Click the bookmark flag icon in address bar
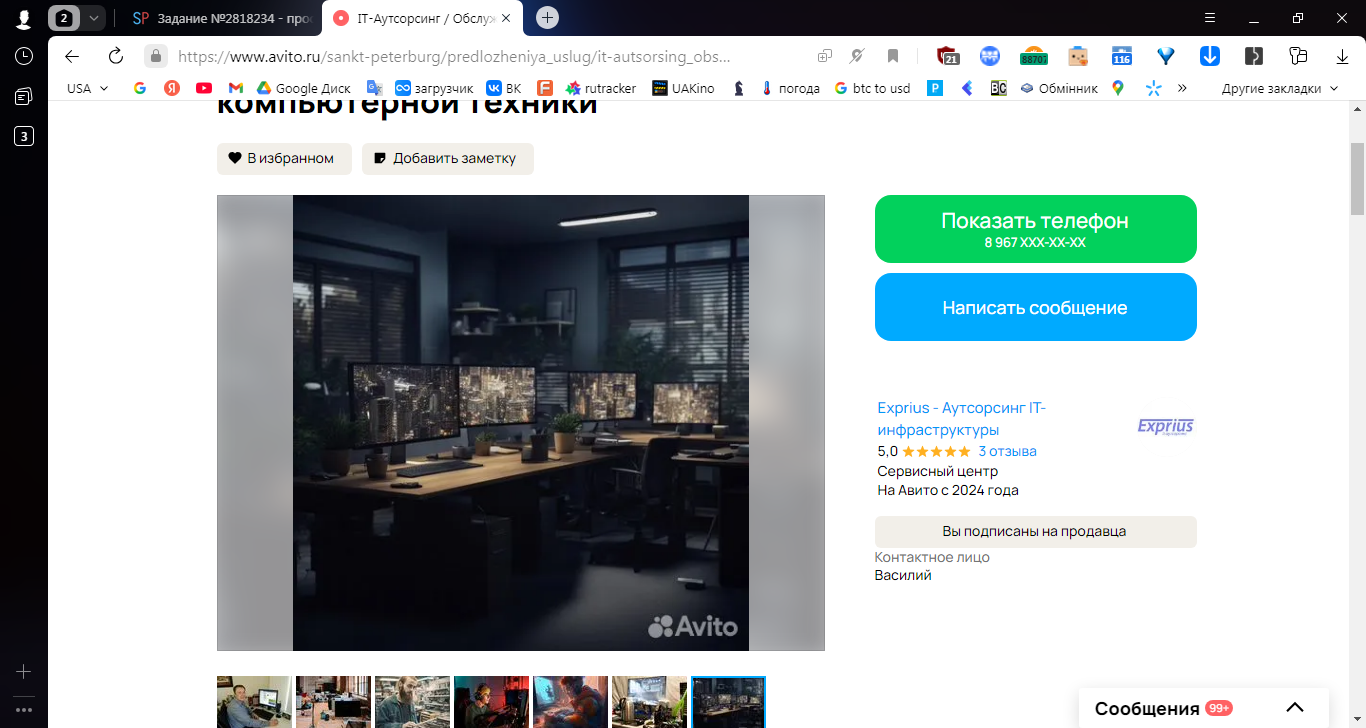This screenshot has width=1366, height=728. point(893,56)
